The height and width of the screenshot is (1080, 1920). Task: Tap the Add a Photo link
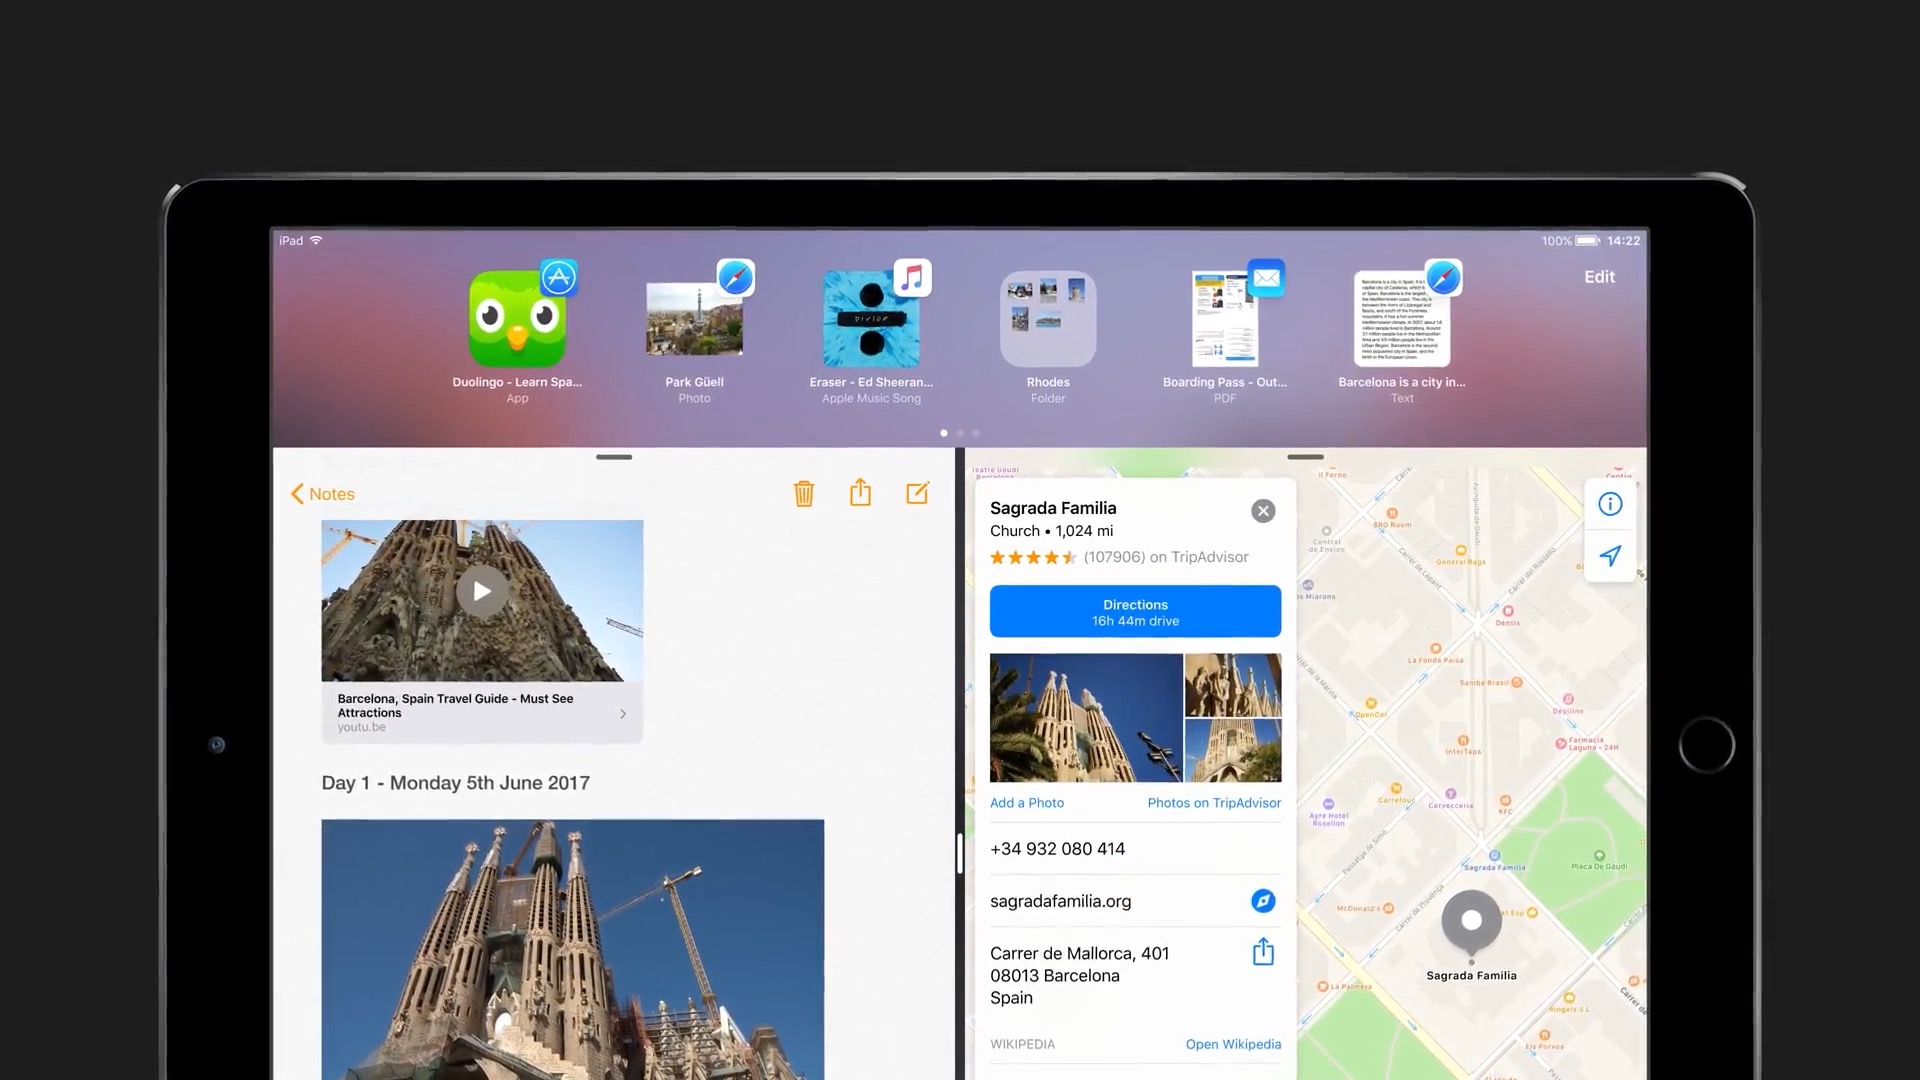click(x=1027, y=803)
